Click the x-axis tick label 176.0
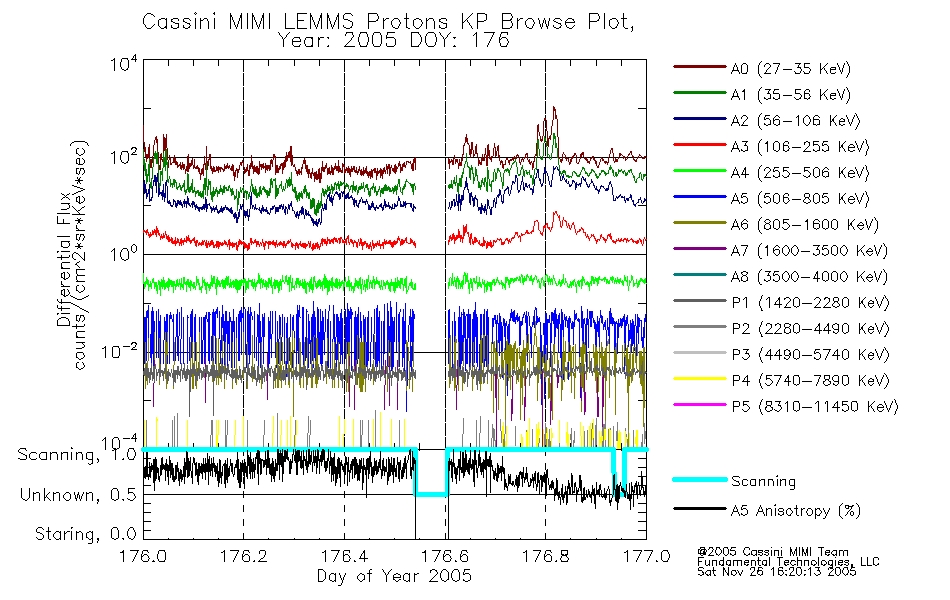 [x=143, y=556]
